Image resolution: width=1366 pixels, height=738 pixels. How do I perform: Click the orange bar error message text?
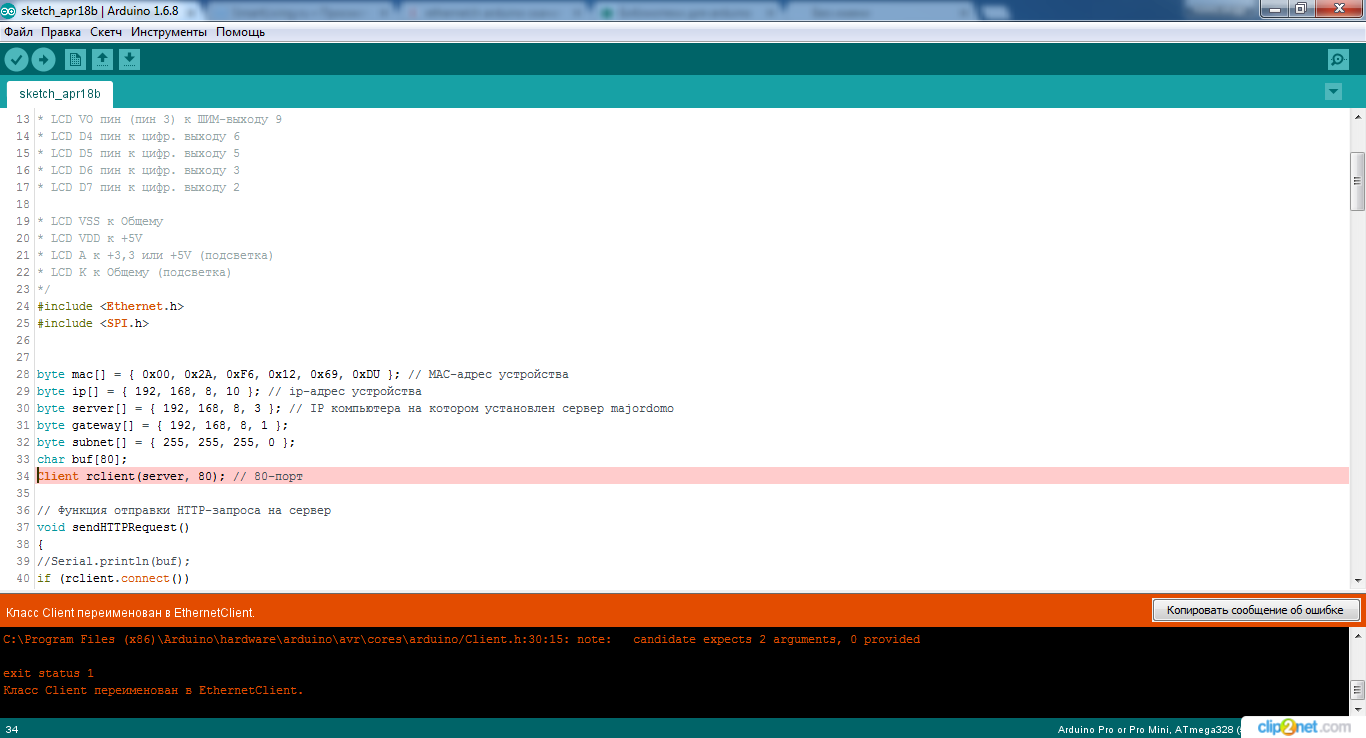(130, 612)
